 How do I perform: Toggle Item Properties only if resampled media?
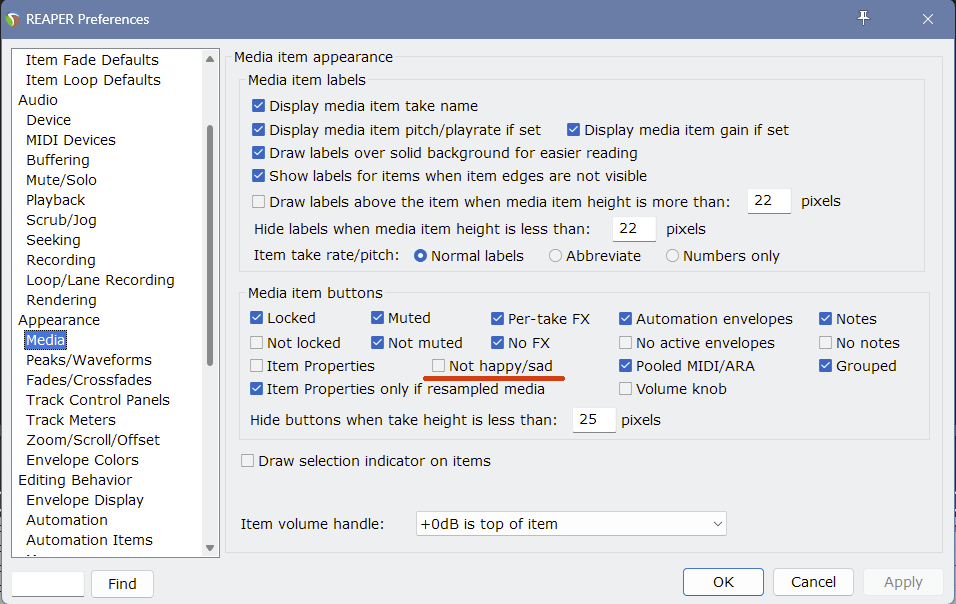(x=257, y=389)
